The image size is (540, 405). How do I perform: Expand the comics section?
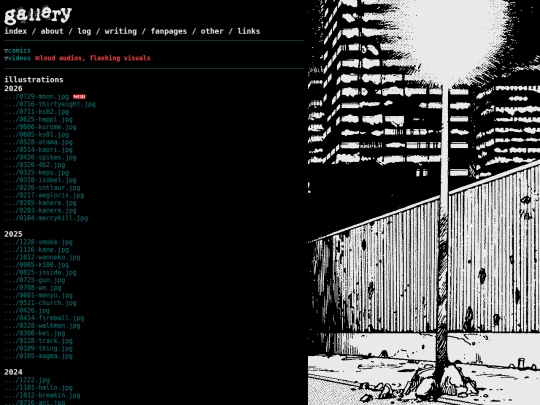pyautogui.click(x=17, y=51)
